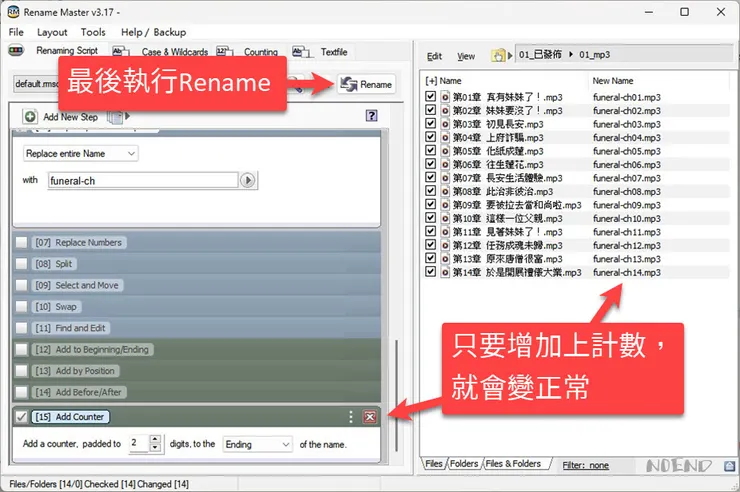Open the three-dot menu on Add Counter step
Image resolution: width=740 pixels, height=492 pixels.
point(350,417)
